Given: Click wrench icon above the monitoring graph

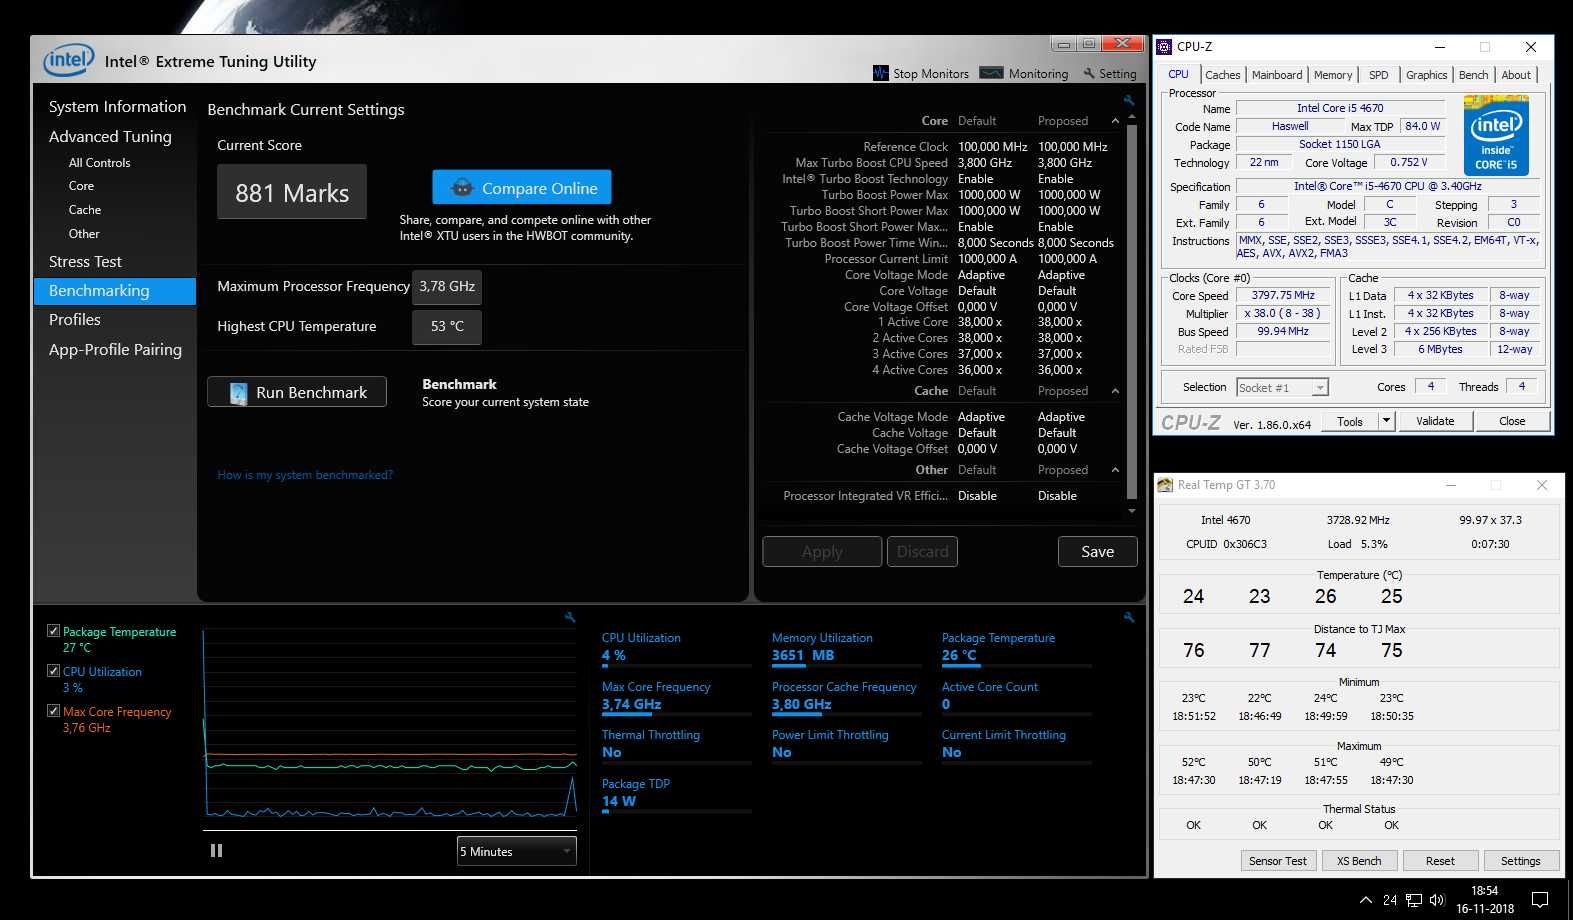Looking at the screenshot, I should pos(570,617).
